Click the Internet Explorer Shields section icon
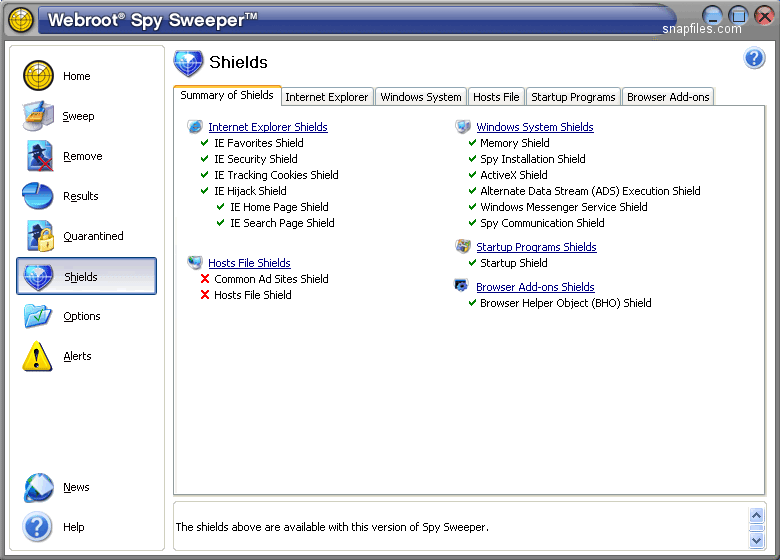The height and width of the screenshot is (560, 780). [195, 127]
